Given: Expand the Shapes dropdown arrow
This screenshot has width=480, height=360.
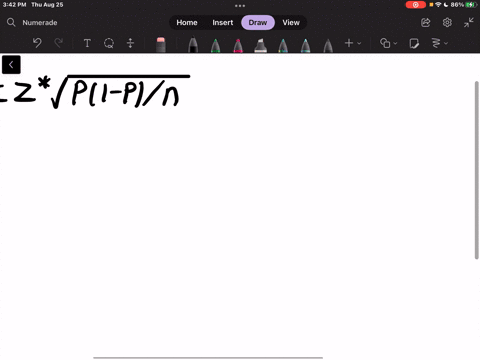Looking at the screenshot, I should [x=395, y=43].
